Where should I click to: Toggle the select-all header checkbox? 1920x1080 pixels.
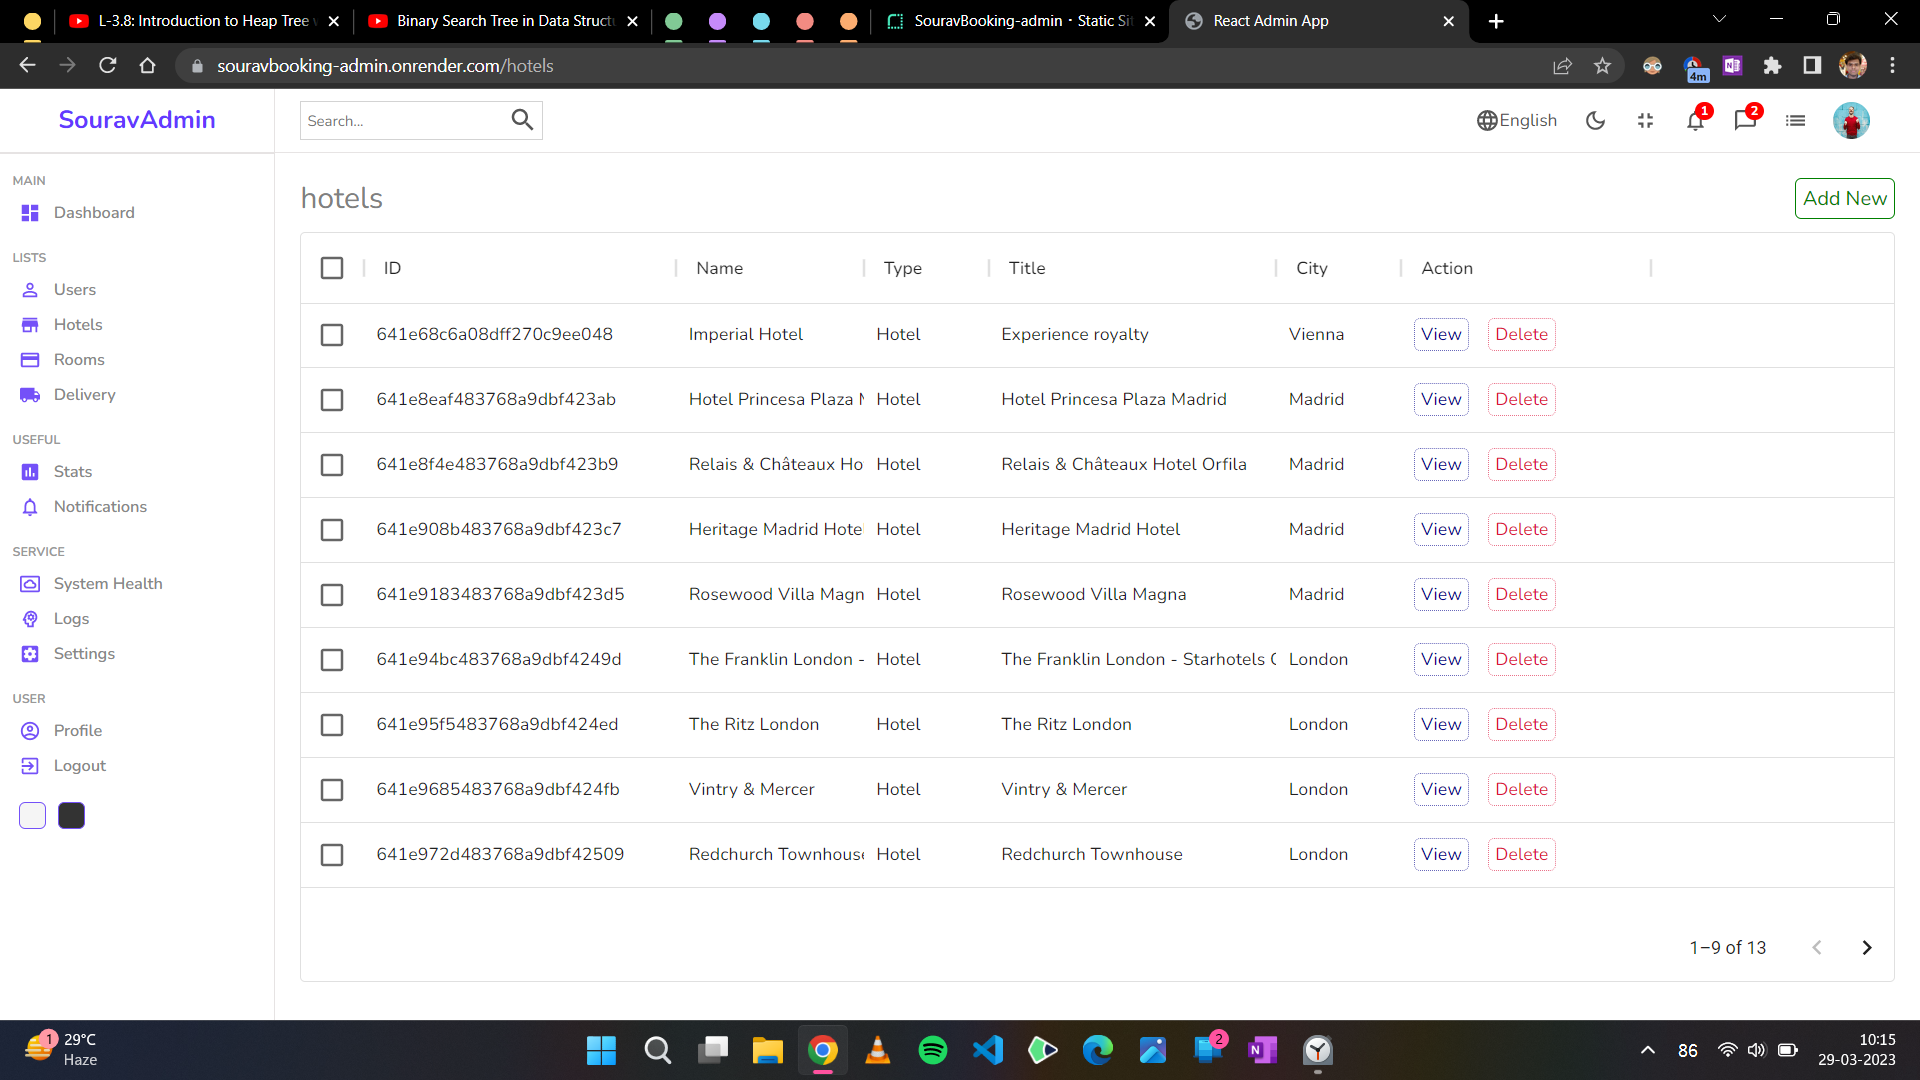(332, 268)
